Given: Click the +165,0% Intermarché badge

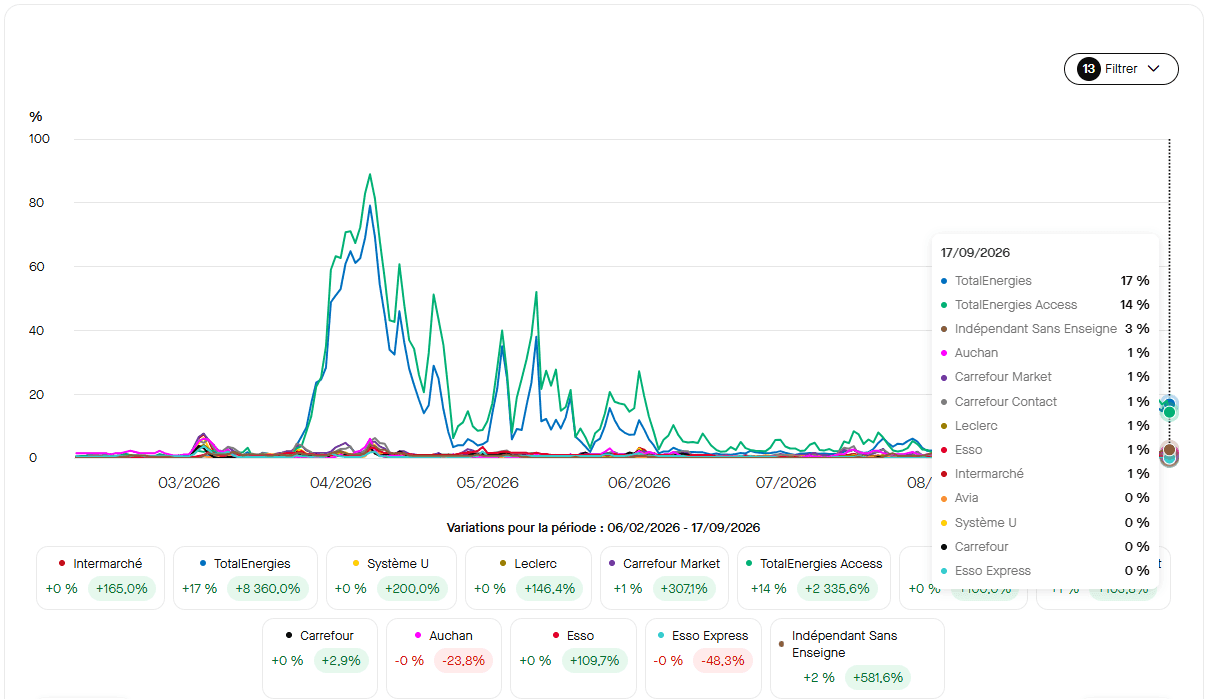Looking at the screenshot, I should coord(121,589).
